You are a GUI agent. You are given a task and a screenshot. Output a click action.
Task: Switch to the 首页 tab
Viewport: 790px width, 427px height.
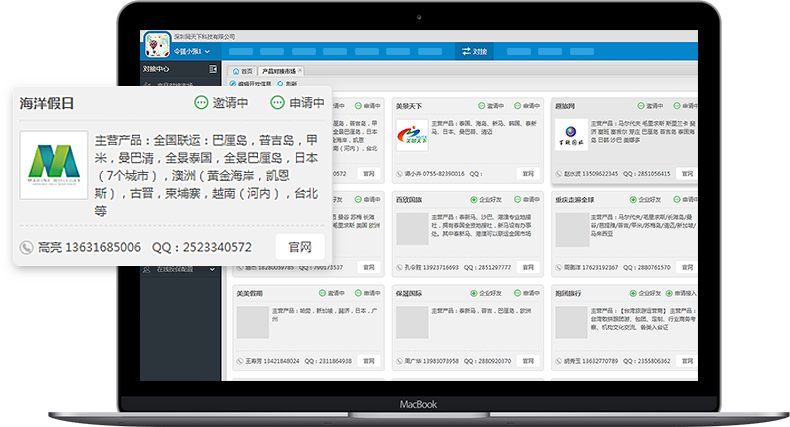click(242, 71)
